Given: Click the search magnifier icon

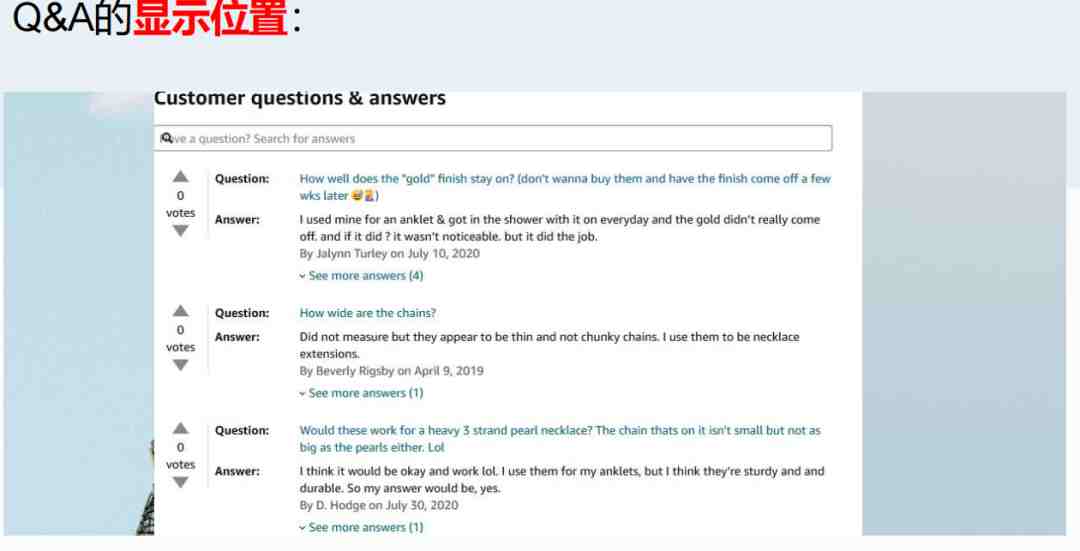Looking at the screenshot, I should point(167,138).
